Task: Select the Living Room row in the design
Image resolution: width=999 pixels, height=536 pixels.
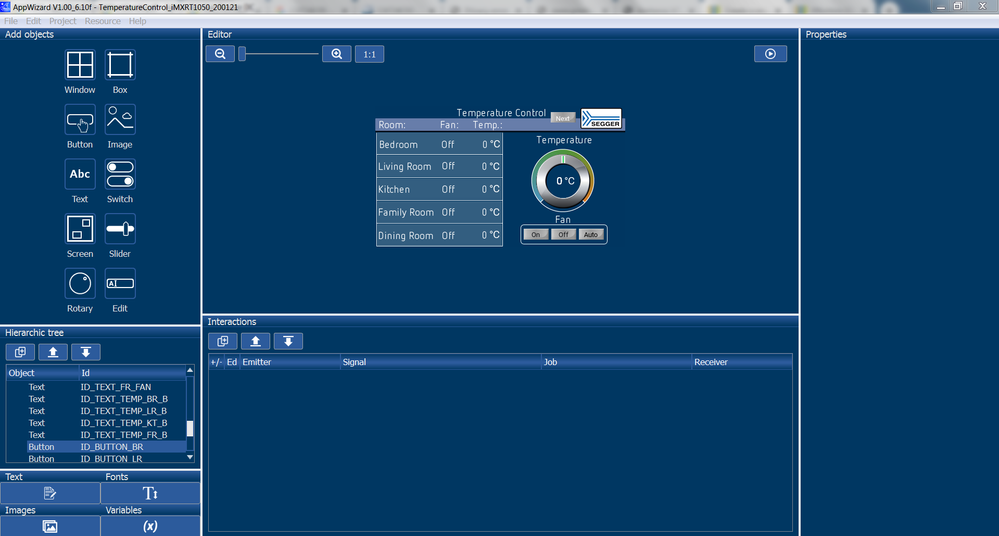Action: tap(439, 166)
